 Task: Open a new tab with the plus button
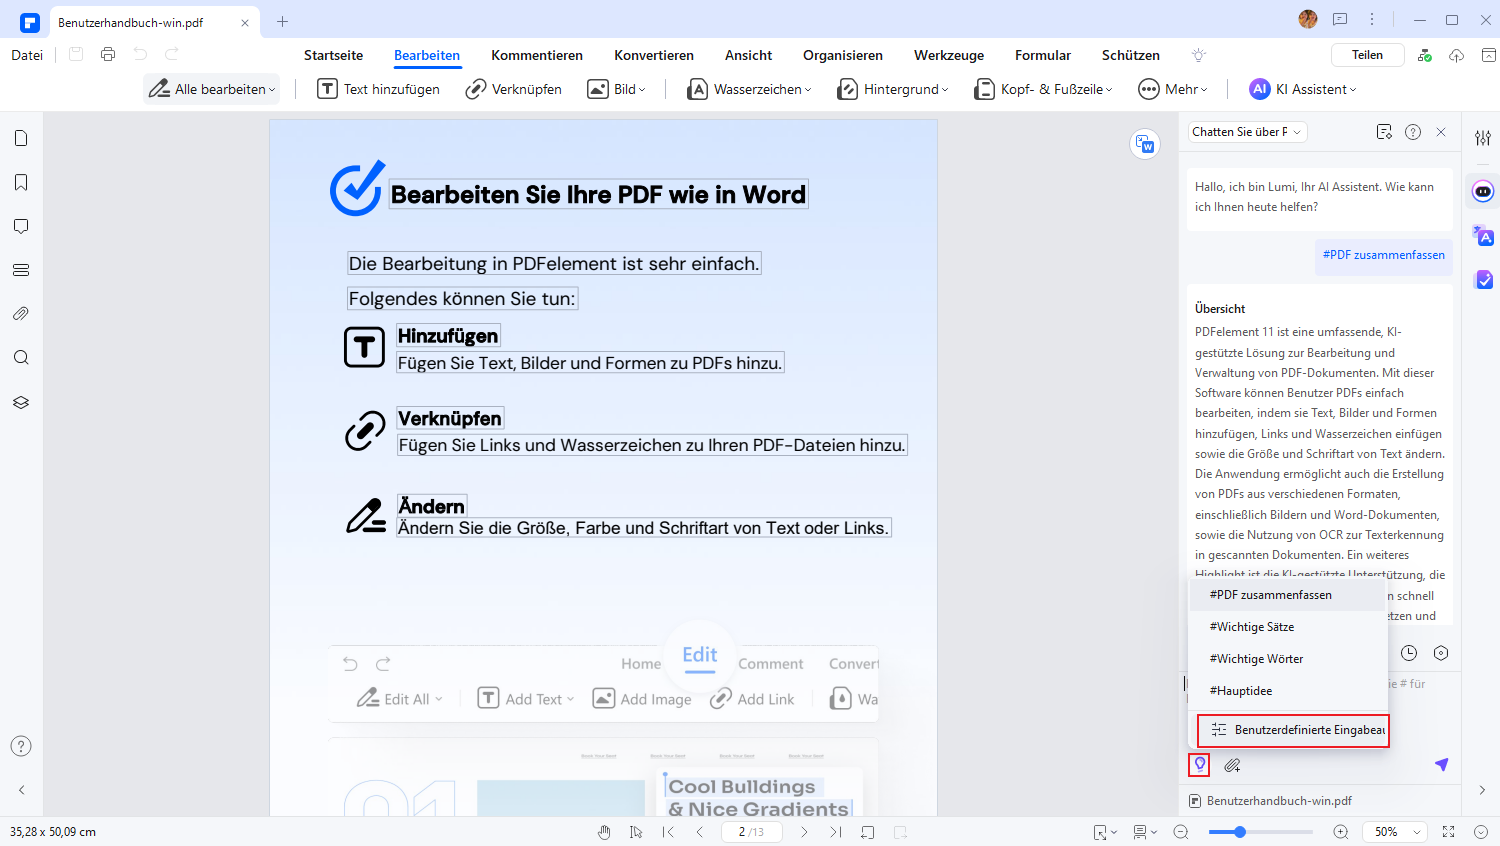tap(282, 22)
